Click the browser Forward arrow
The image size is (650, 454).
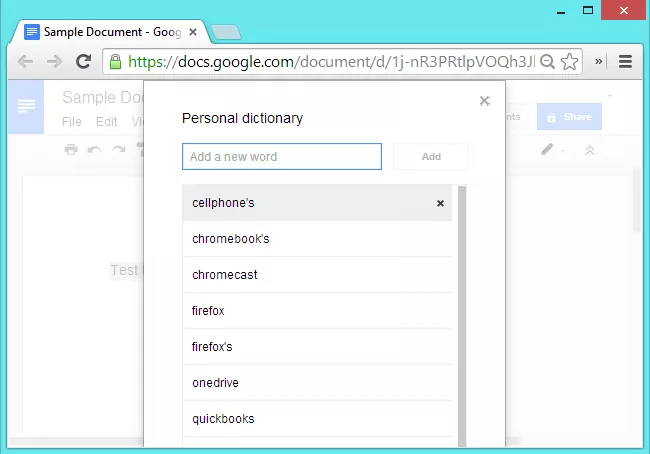(x=55, y=61)
